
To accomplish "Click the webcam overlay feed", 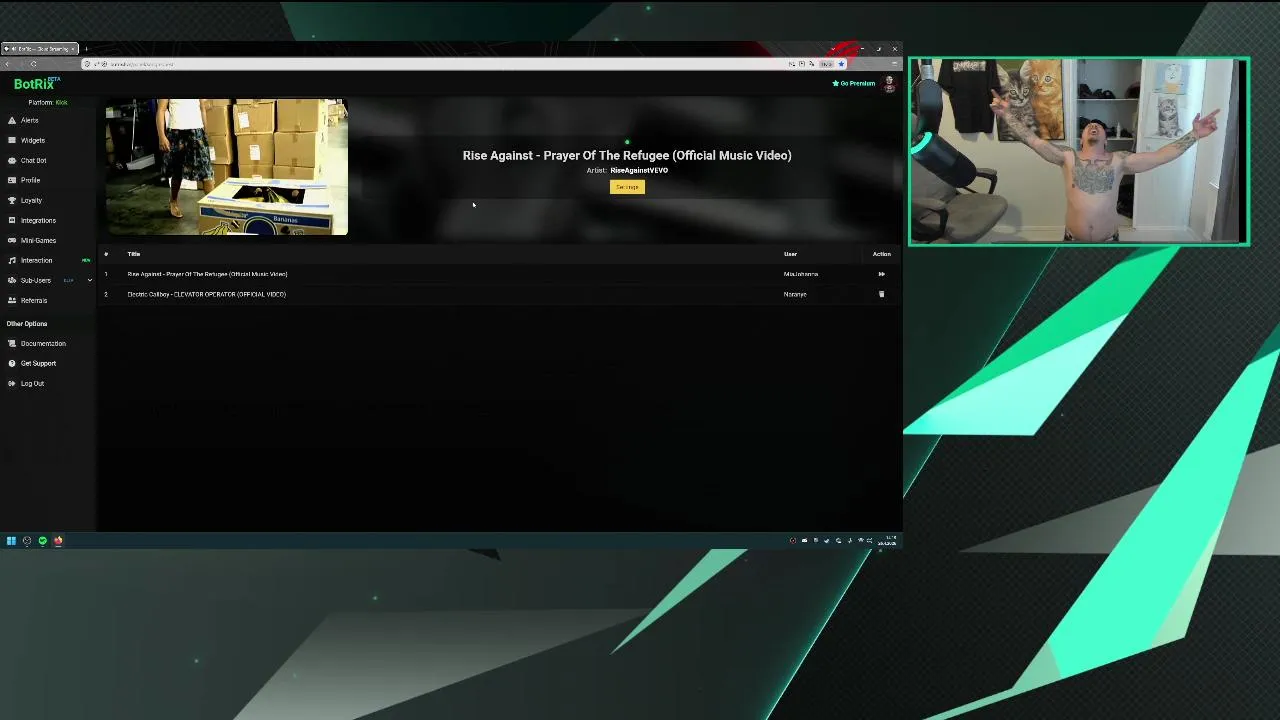I will (x=1079, y=151).
